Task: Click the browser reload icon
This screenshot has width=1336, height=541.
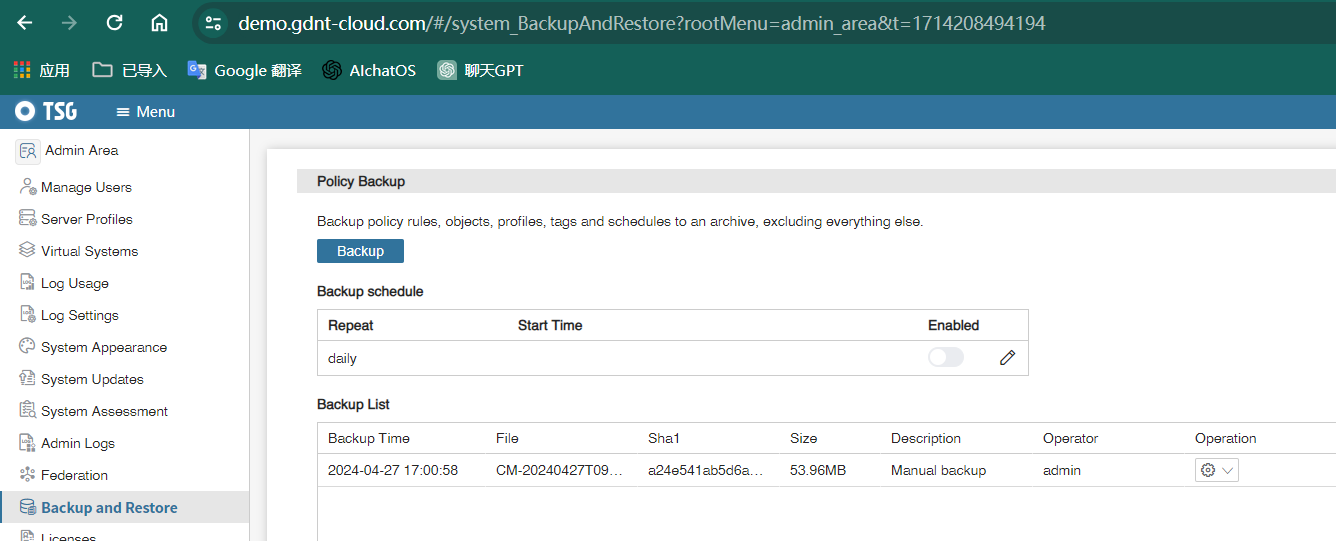Action: pyautogui.click(x=114, y=22)
